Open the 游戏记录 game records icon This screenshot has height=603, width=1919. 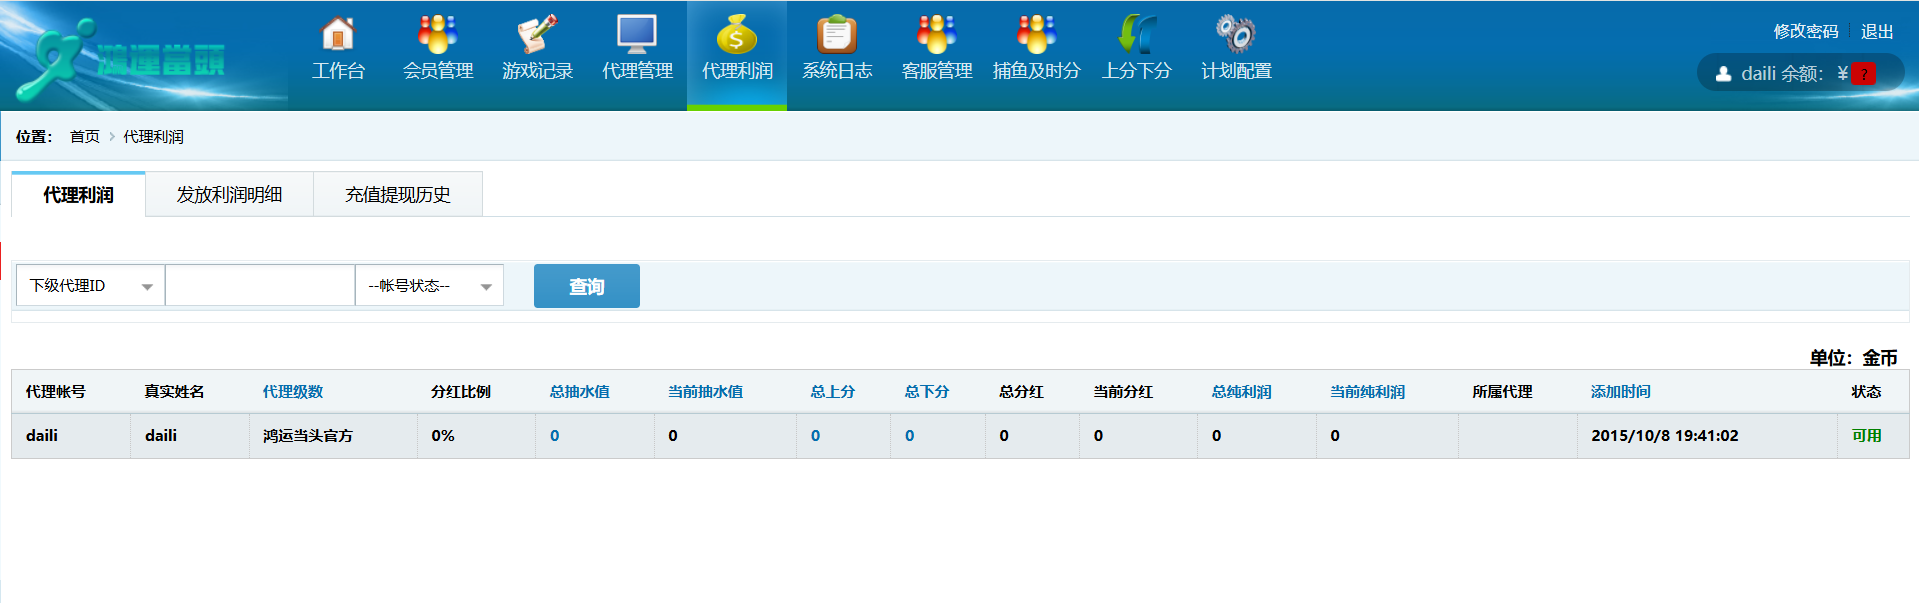[x=537, y=36]
